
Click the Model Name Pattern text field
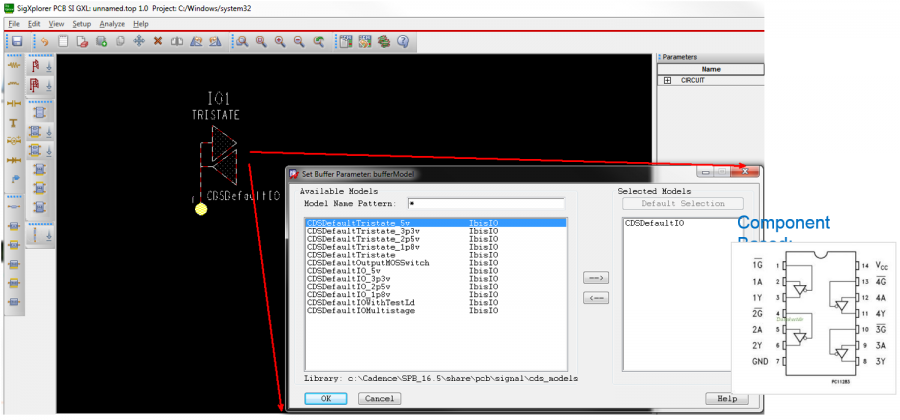click(x=492, y=204)
